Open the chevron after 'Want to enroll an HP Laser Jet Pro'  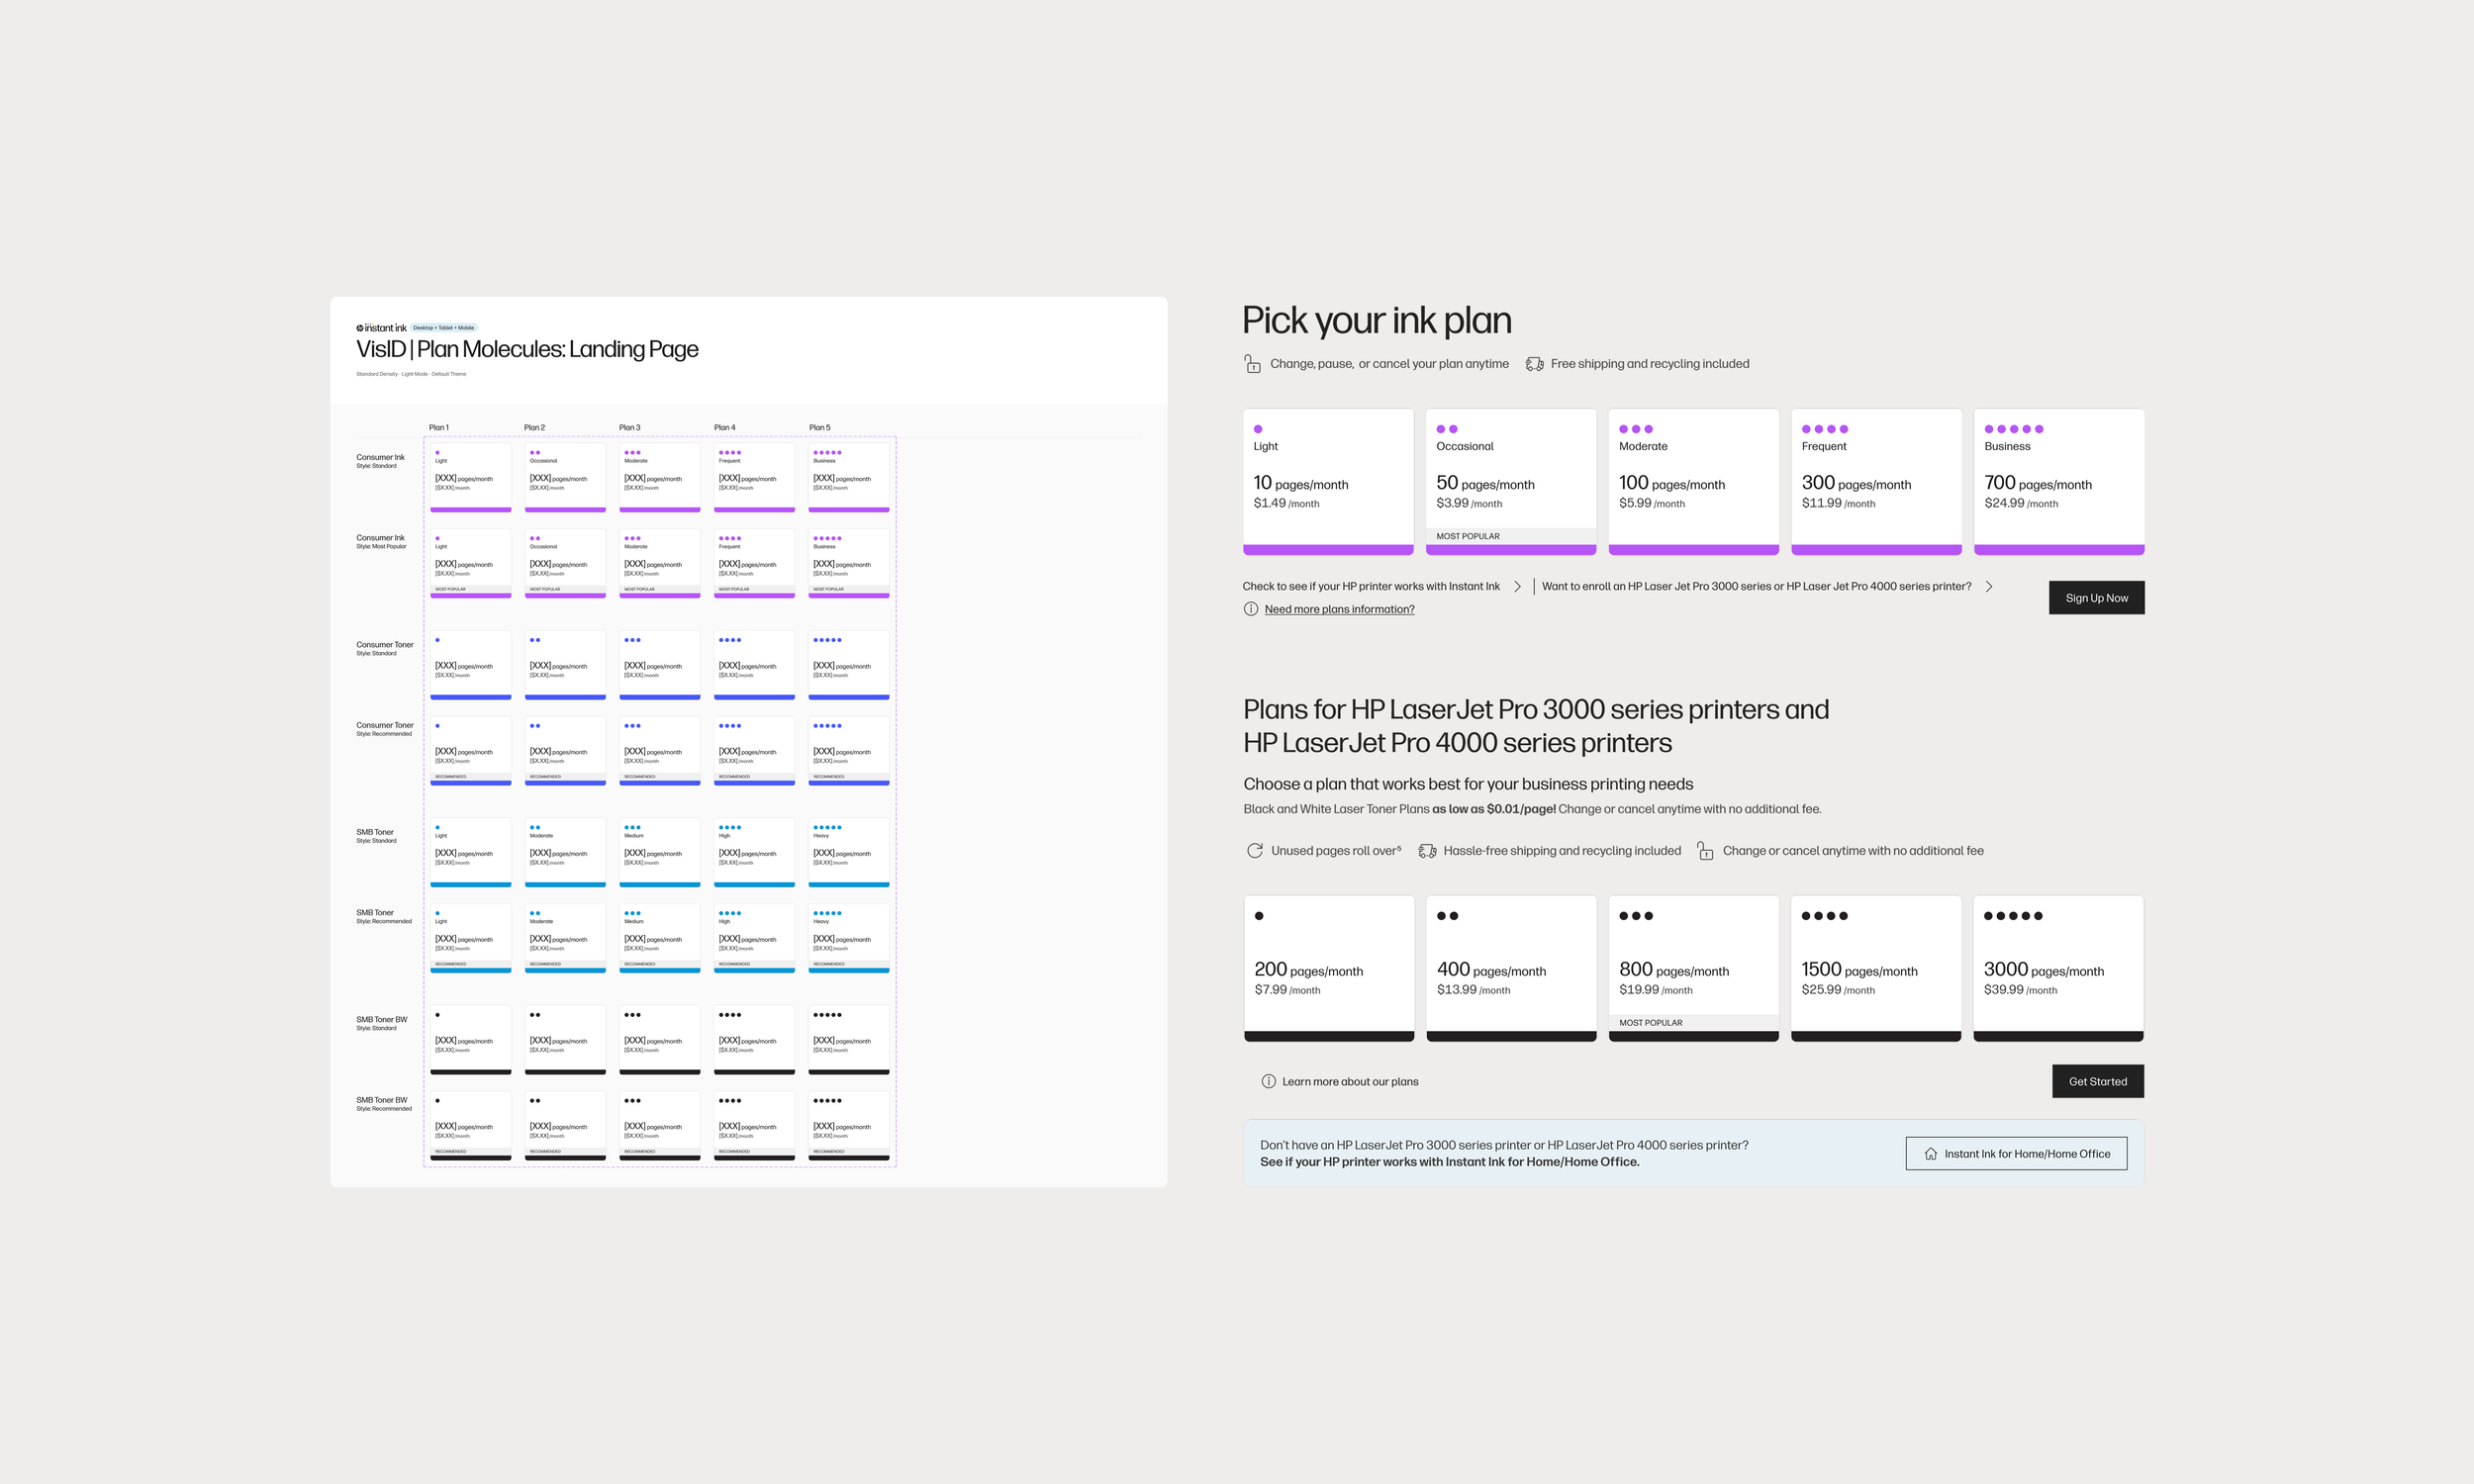tap(1988, 587)
